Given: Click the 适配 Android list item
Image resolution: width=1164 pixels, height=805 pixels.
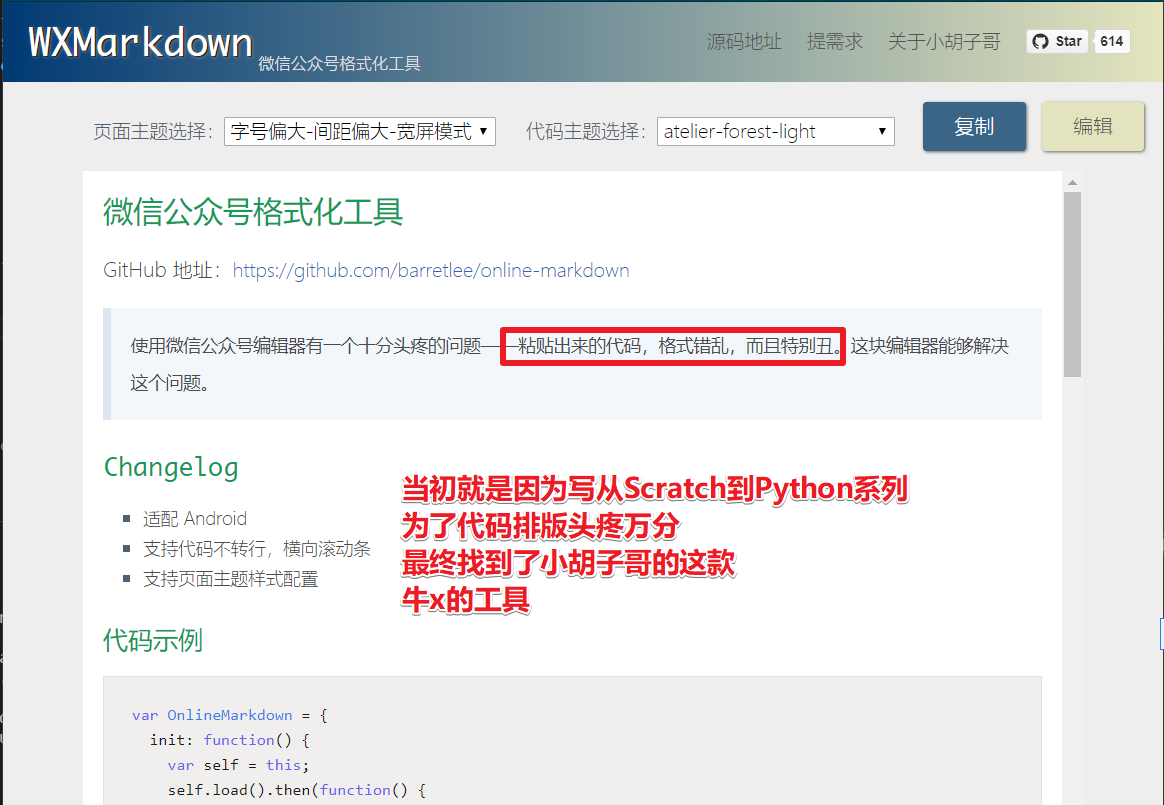Looking at the screenshot, I should [x=194, y=518].
